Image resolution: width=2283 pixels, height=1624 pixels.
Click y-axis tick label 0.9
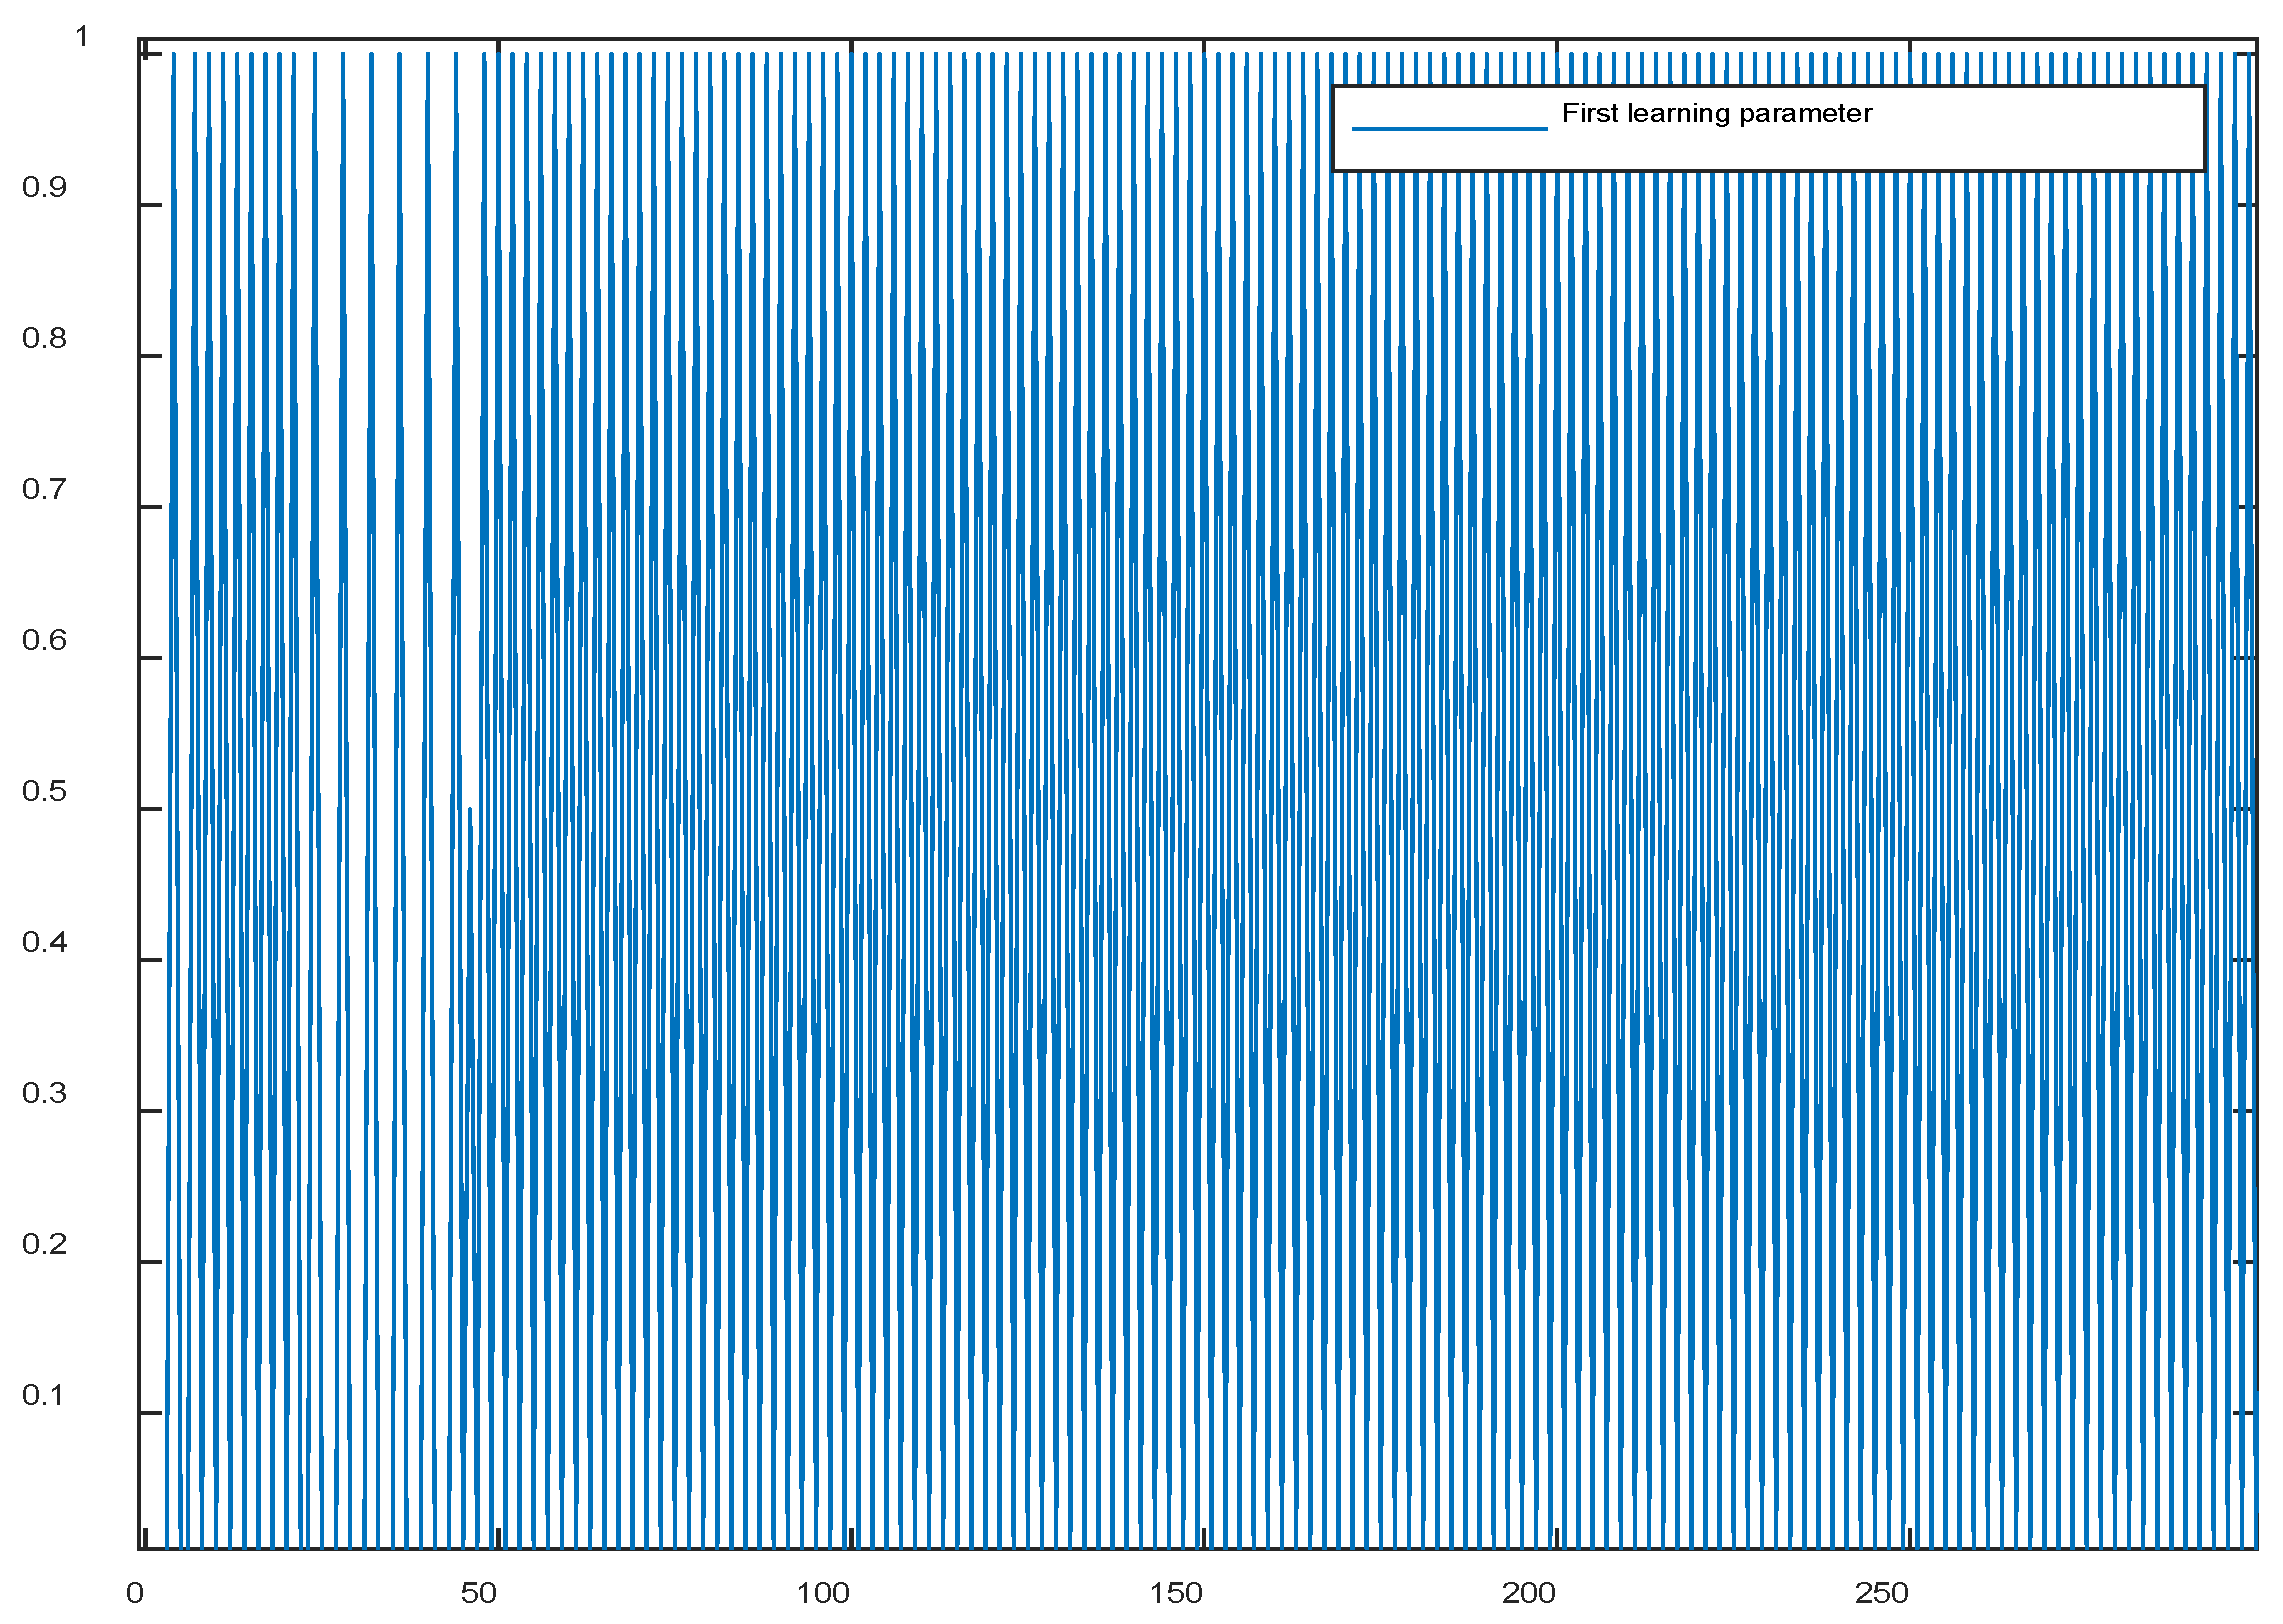[44, 187]
